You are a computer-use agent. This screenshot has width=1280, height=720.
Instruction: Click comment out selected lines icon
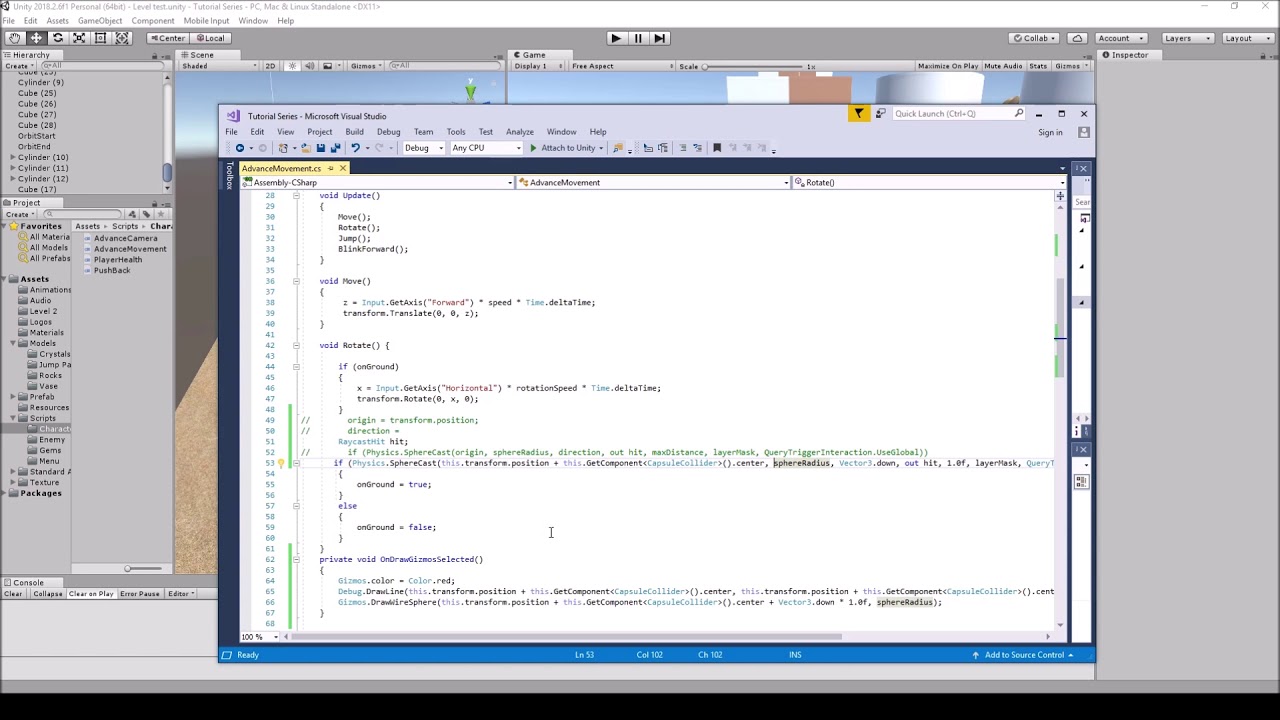[x=682, y=148]
